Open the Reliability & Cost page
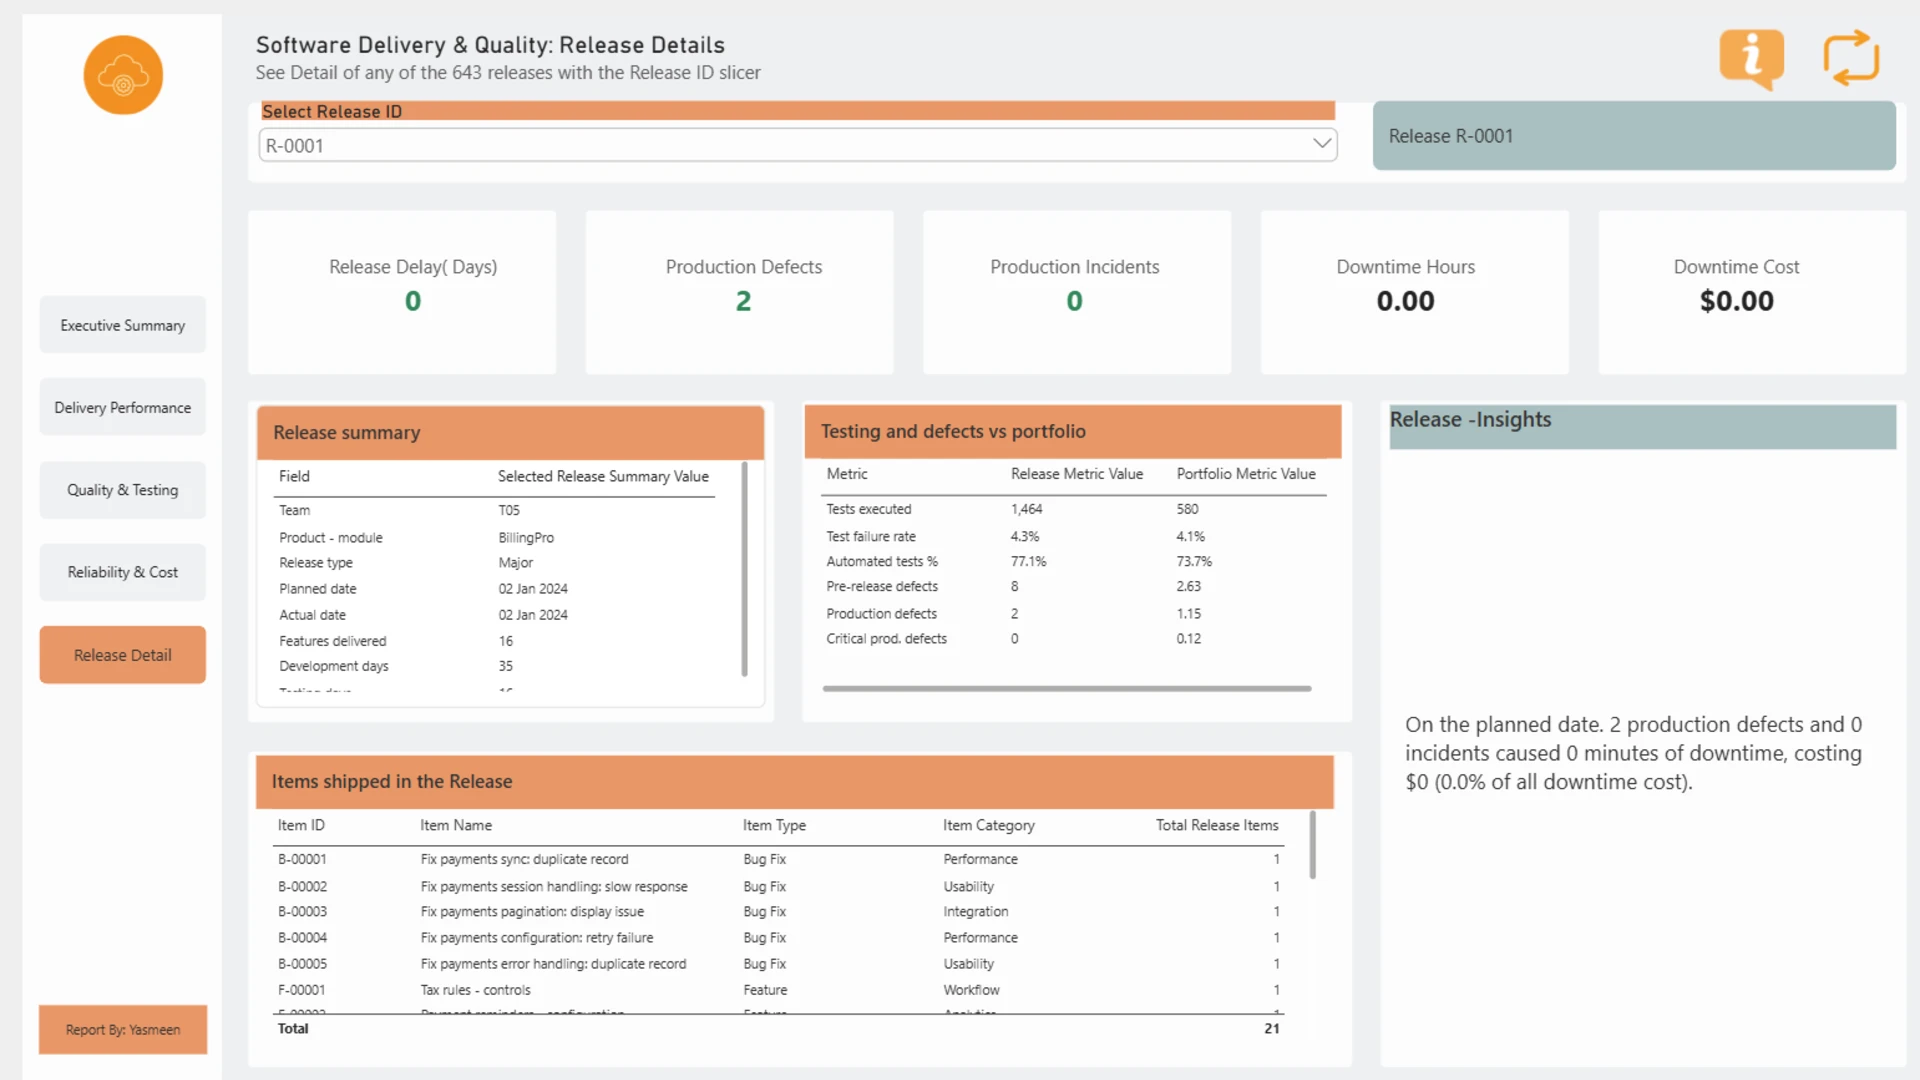Screen dimensions: 1920x1080 click(123, 572)
